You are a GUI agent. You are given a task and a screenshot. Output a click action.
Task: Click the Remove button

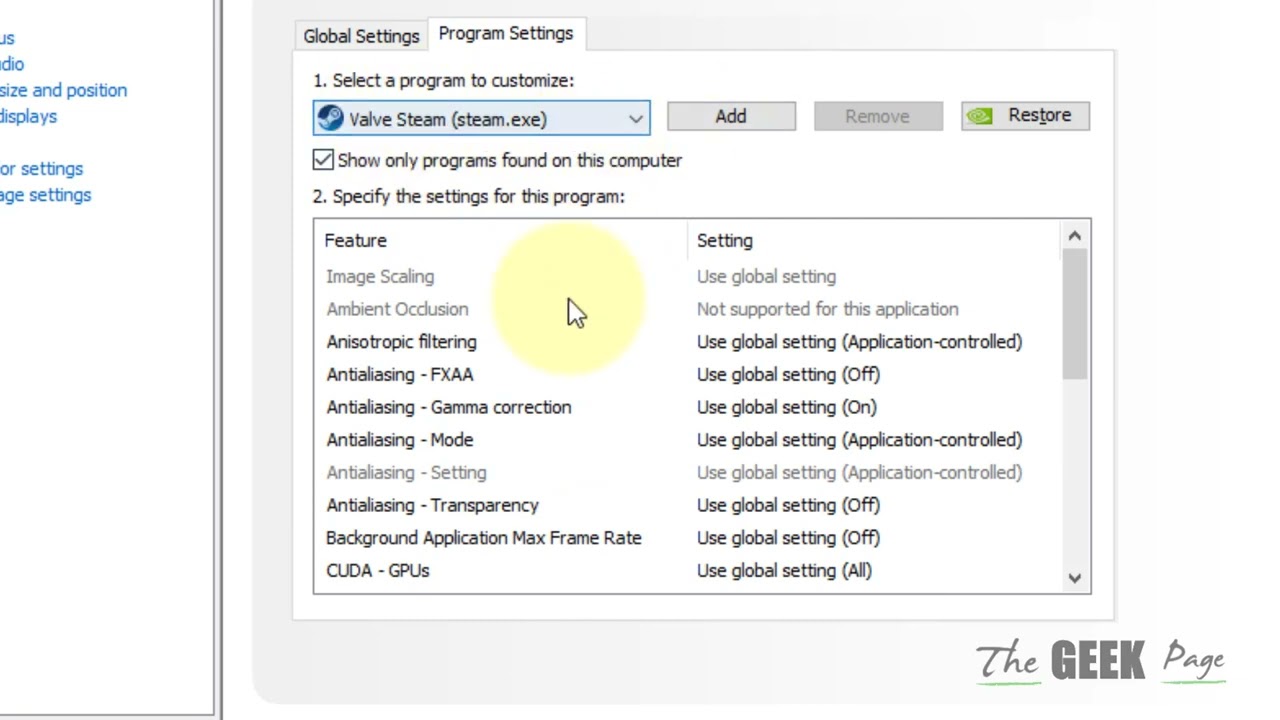(x=877, y=116)
